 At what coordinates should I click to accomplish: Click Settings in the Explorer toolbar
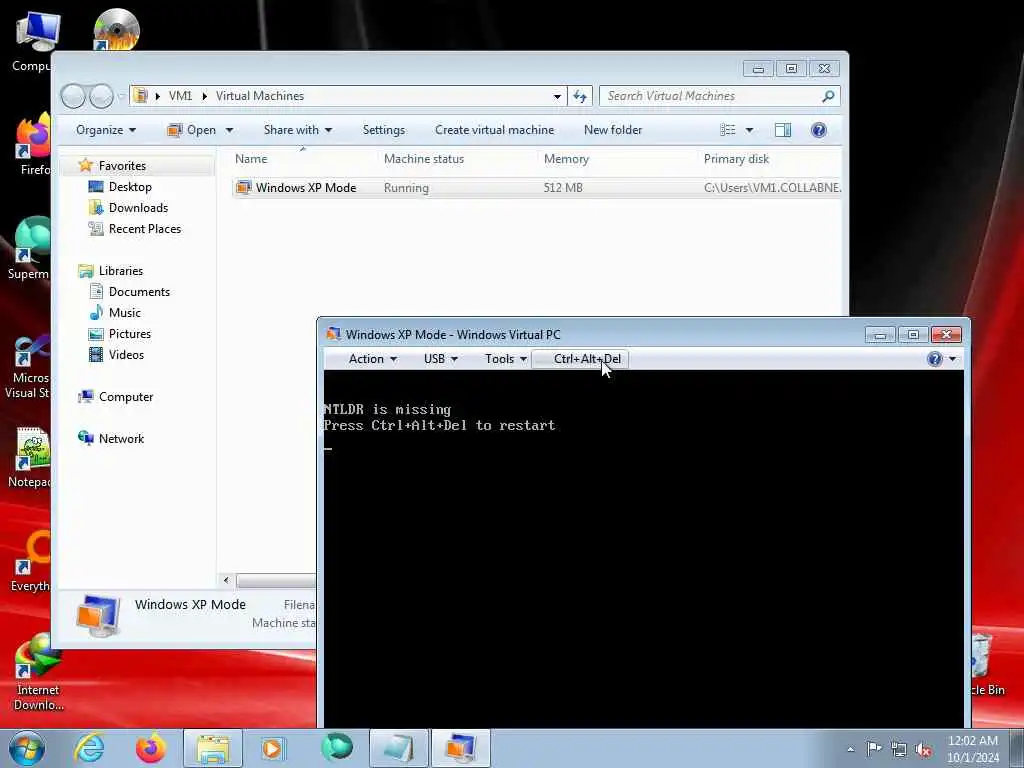pos(384,130)
